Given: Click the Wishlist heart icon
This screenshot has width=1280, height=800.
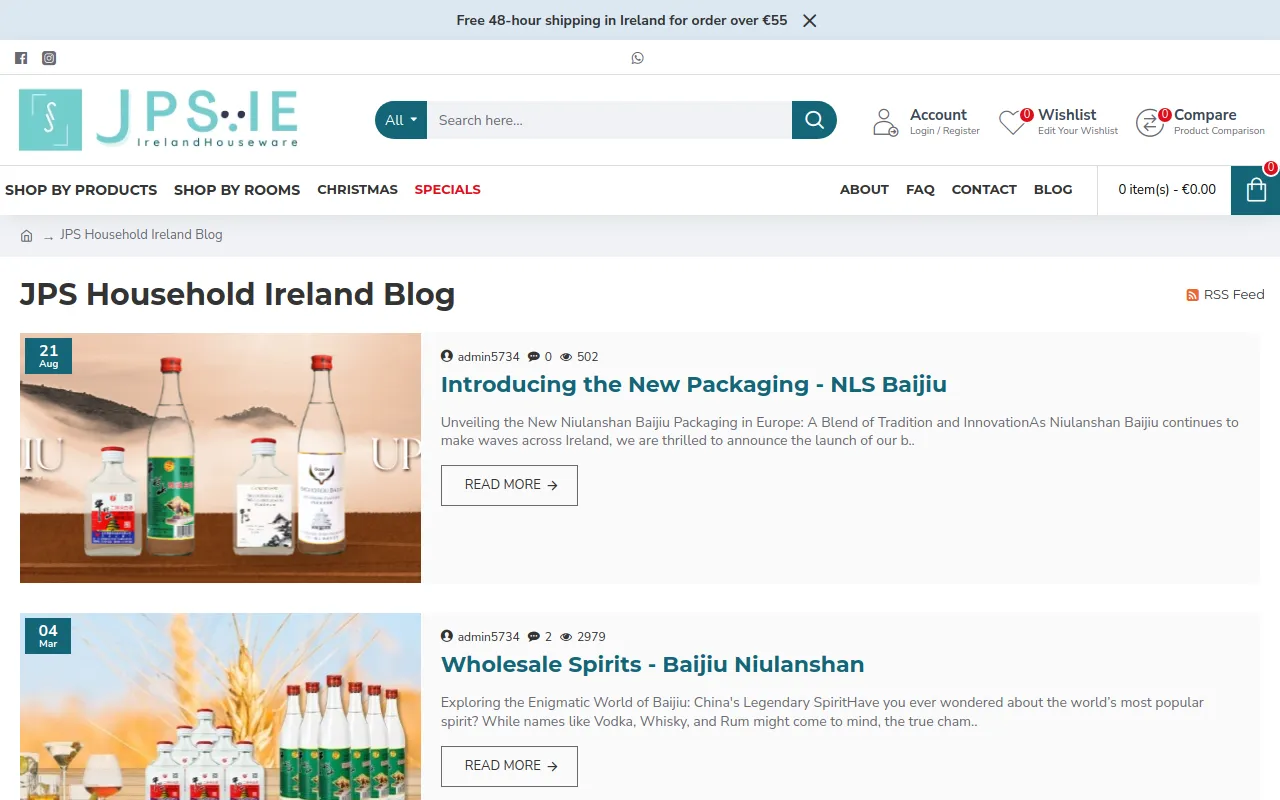Looking at the screenshot, I should point(1013,122).
